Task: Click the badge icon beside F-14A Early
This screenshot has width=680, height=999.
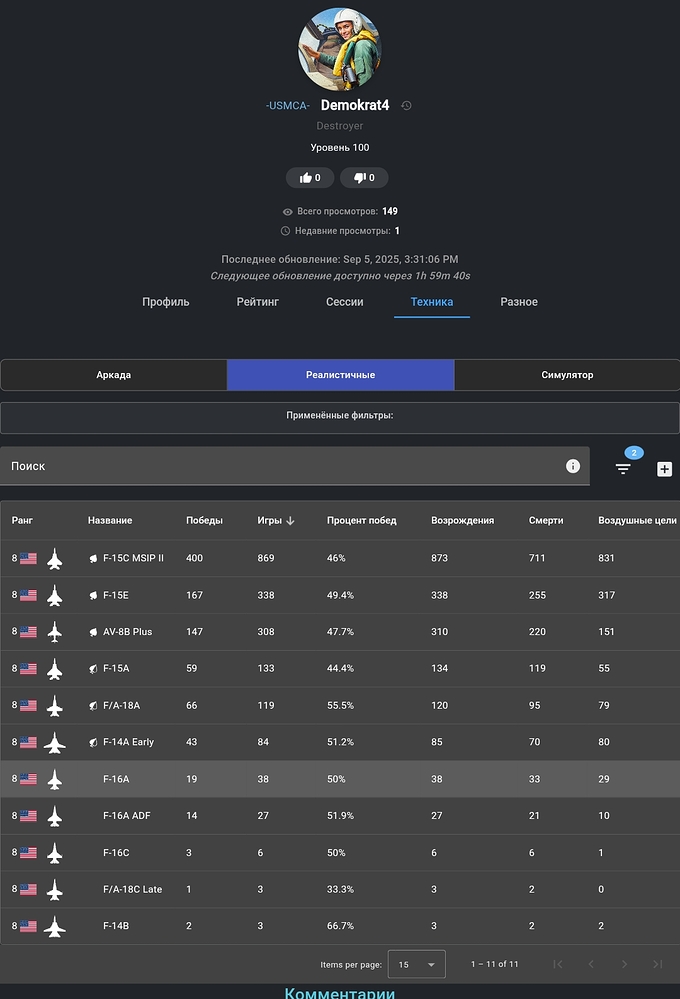Action: (x=93, y=743)
